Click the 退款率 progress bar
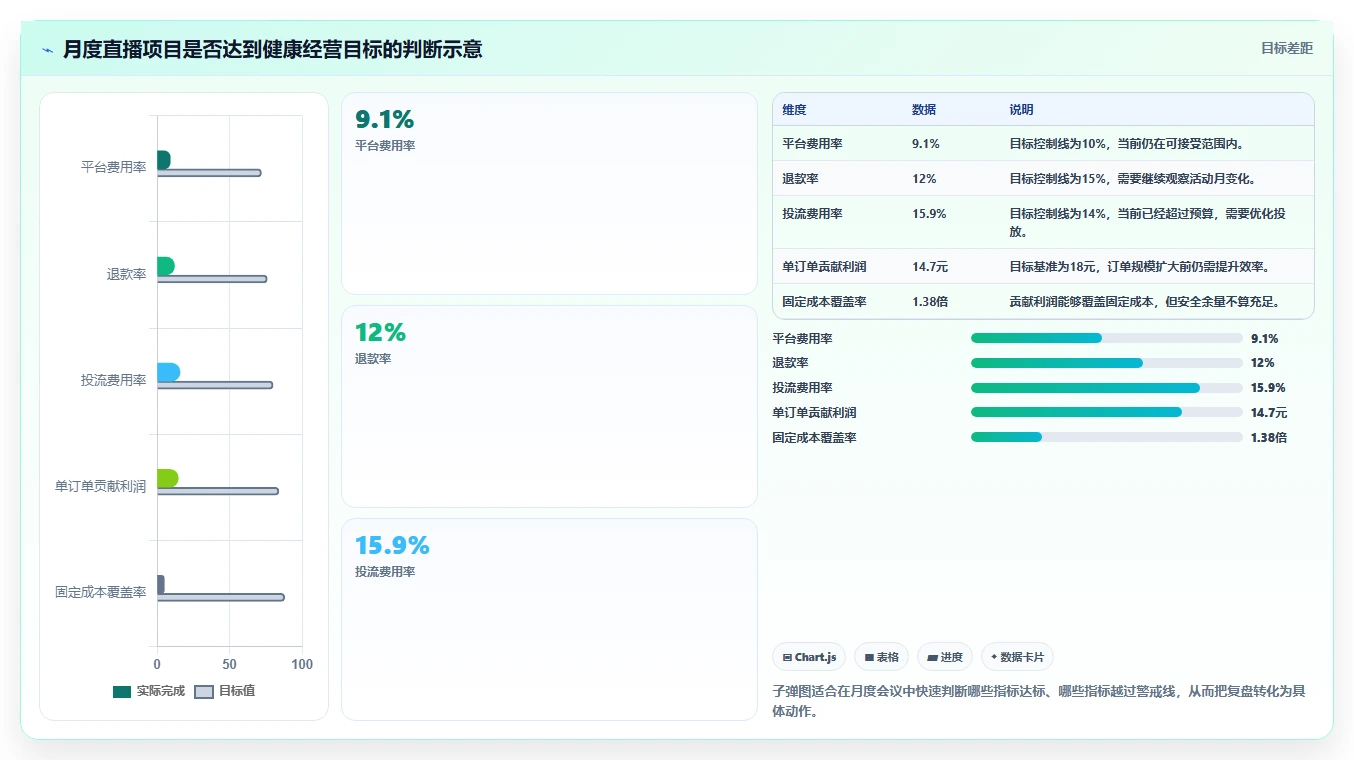This screenshot has height=760, width=1354. [1107, 363]
